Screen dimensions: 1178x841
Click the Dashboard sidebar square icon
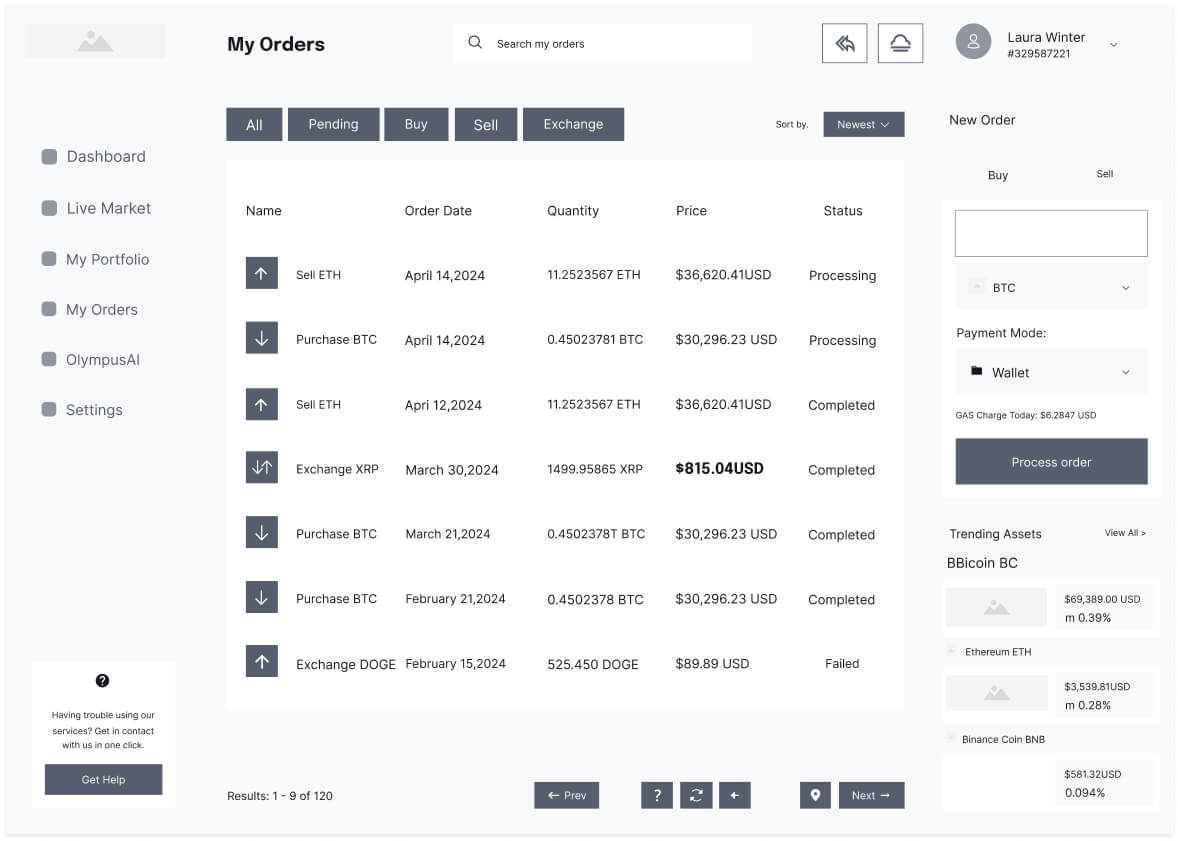(x=49, y=156)
